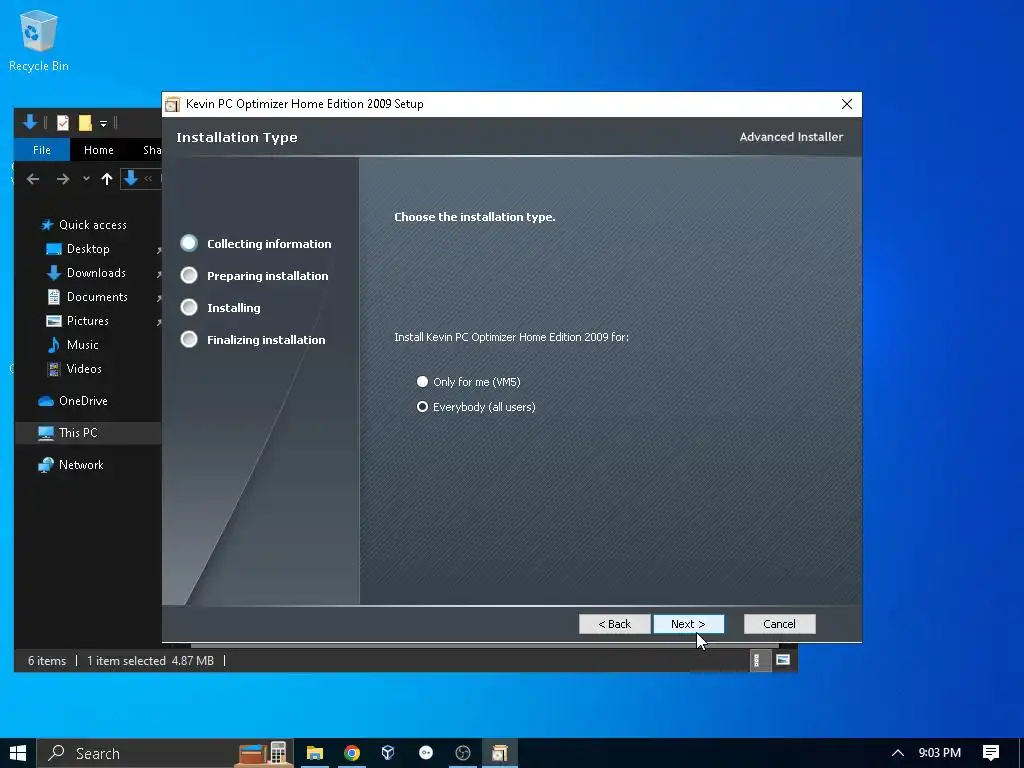Open the Home tab in File Explorer
This screenshot has width=1024, height=768.
click(x=99, y=150)
